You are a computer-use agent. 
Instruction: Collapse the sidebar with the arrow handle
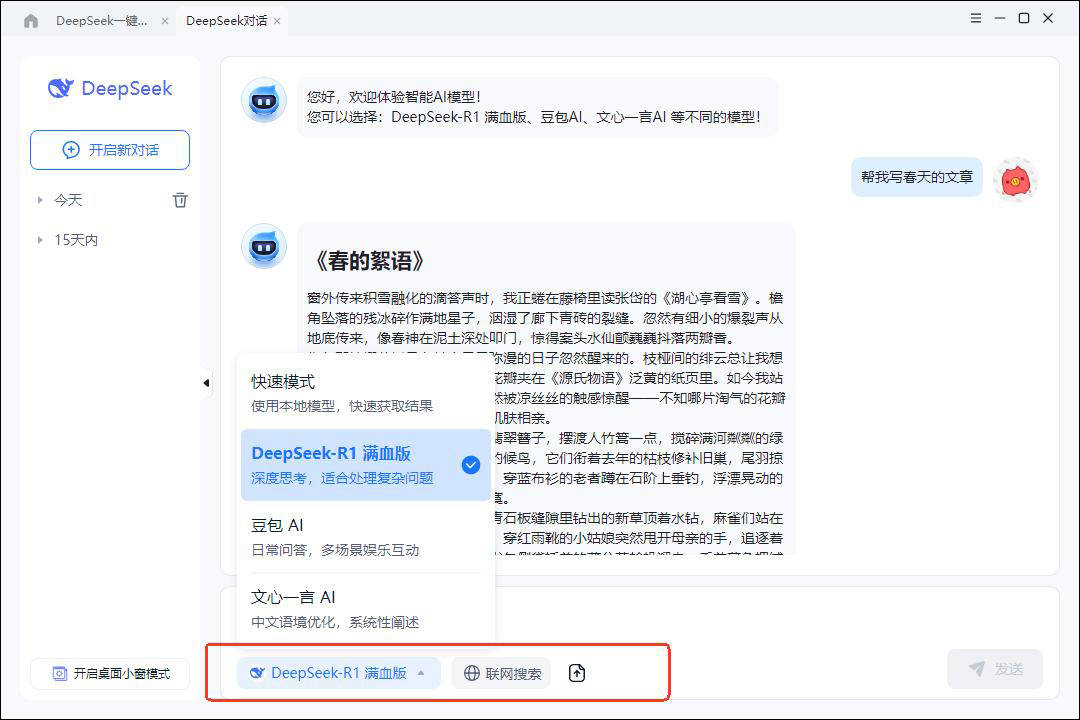click(x=207, y=382)
